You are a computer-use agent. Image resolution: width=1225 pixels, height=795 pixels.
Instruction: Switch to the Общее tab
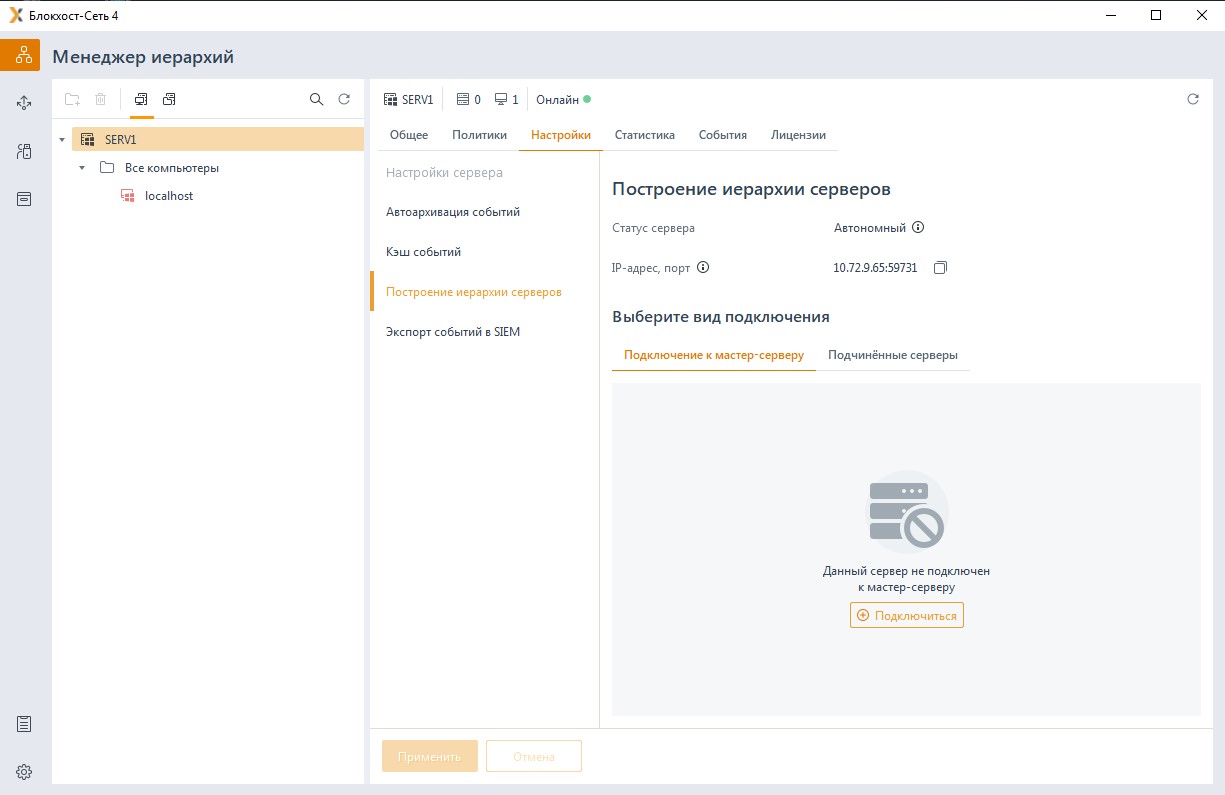409,135
